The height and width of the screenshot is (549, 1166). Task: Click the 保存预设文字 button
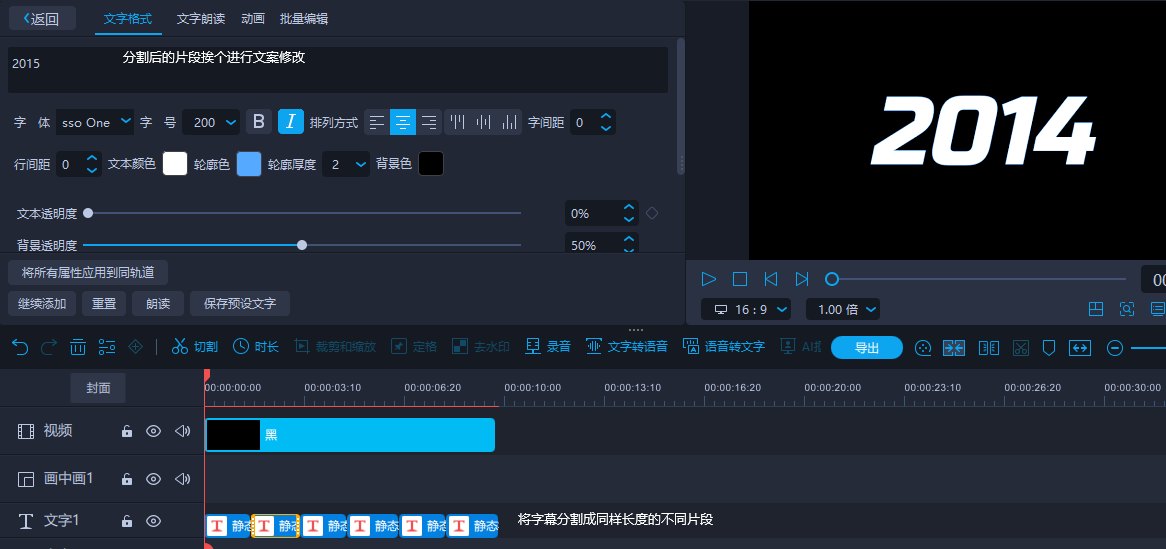click(240, 304)
